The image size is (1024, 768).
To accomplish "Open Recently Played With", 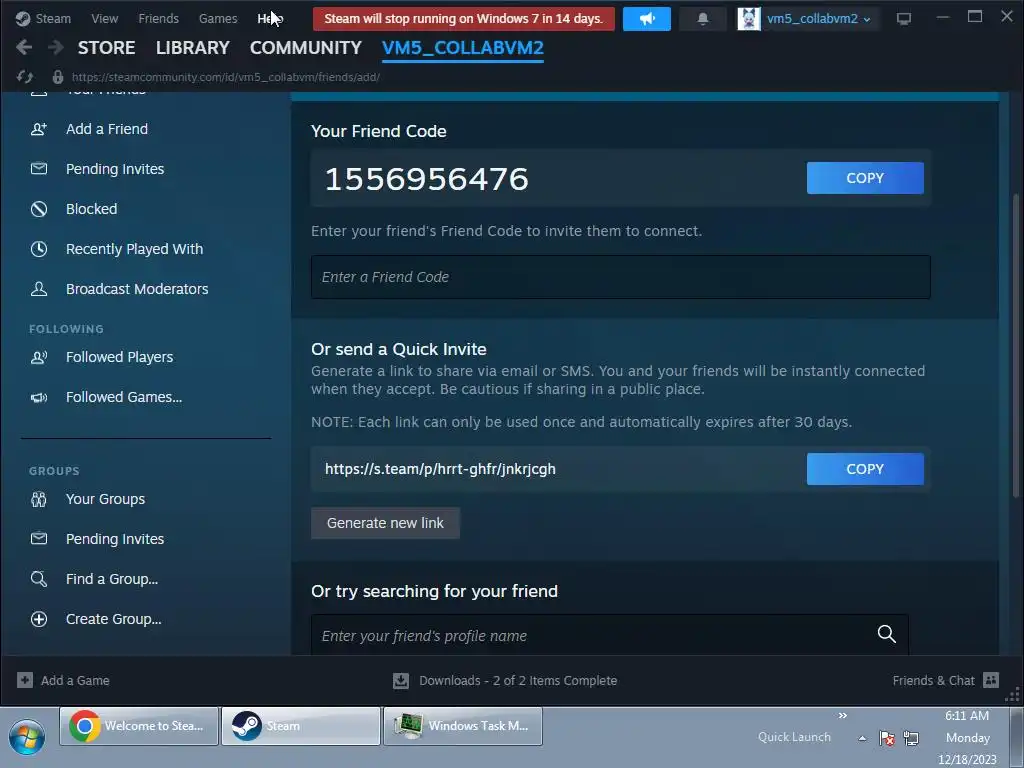I will (x=135, y=249).
